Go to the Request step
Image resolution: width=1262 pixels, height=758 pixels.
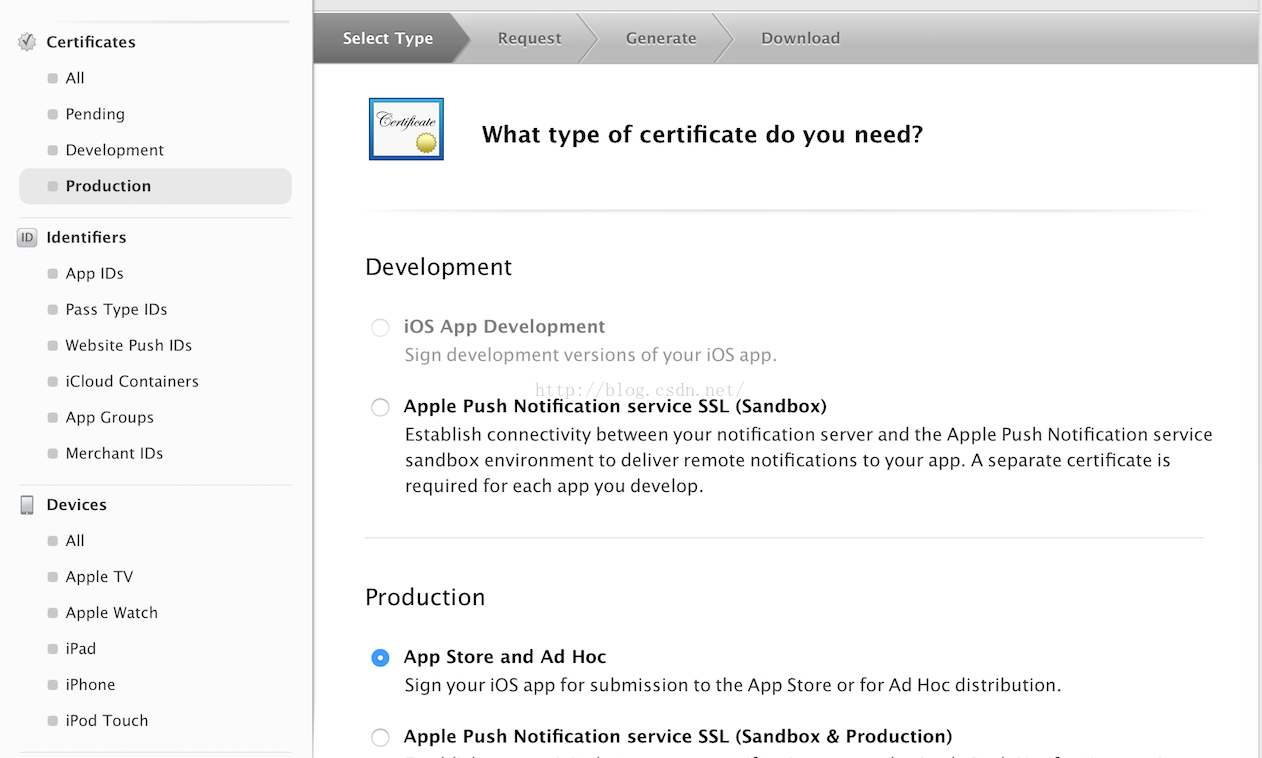(x=529, y=39)
